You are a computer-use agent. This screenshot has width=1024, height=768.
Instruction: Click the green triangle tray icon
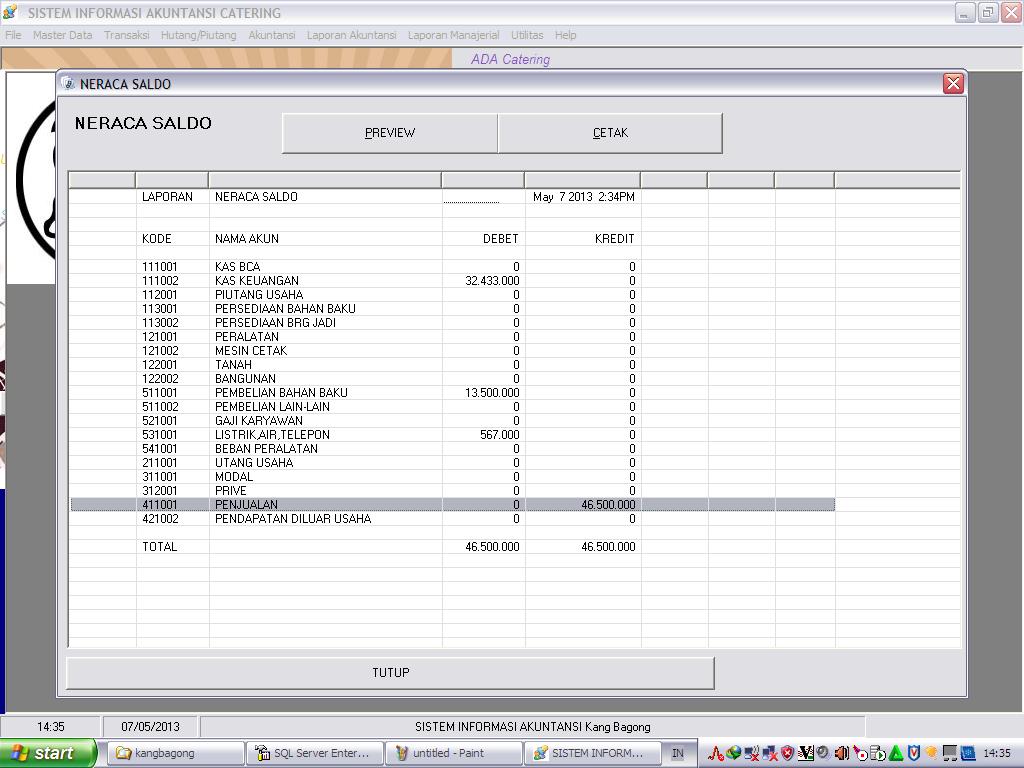pos(896,753)
